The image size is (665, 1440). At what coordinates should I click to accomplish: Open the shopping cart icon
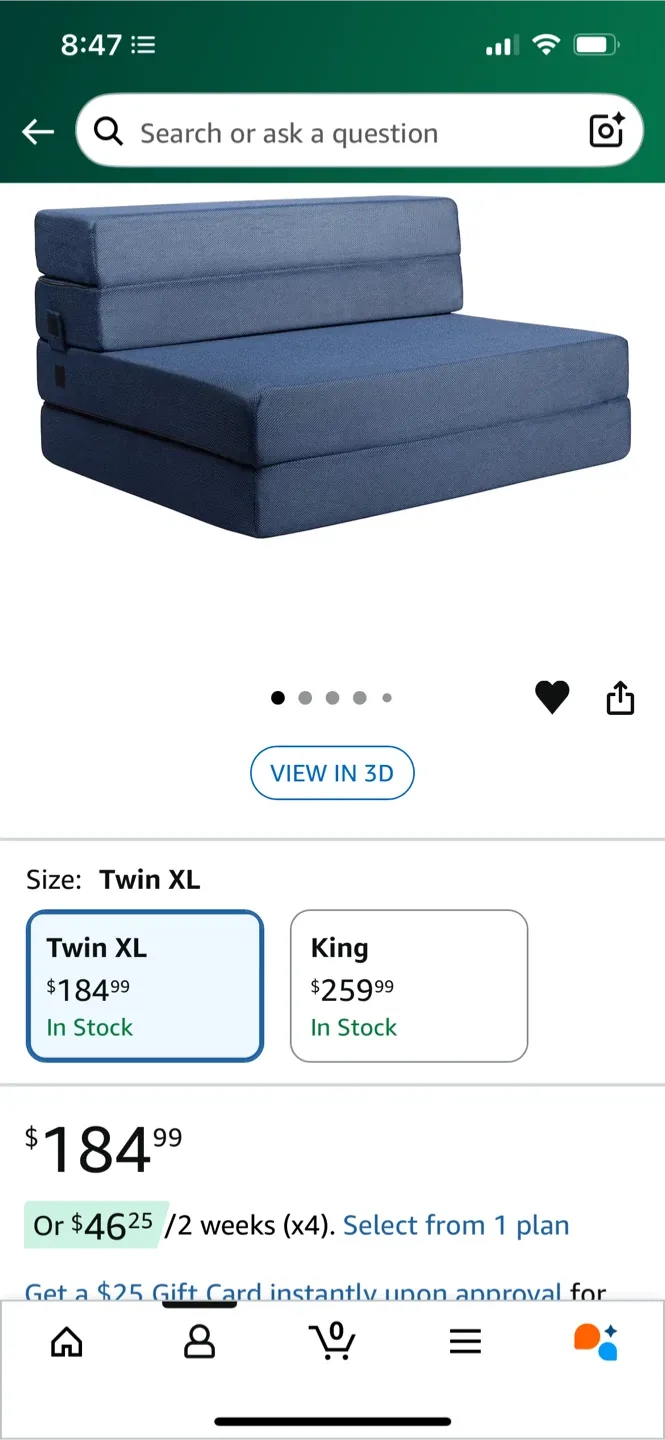pos(332,1342)
